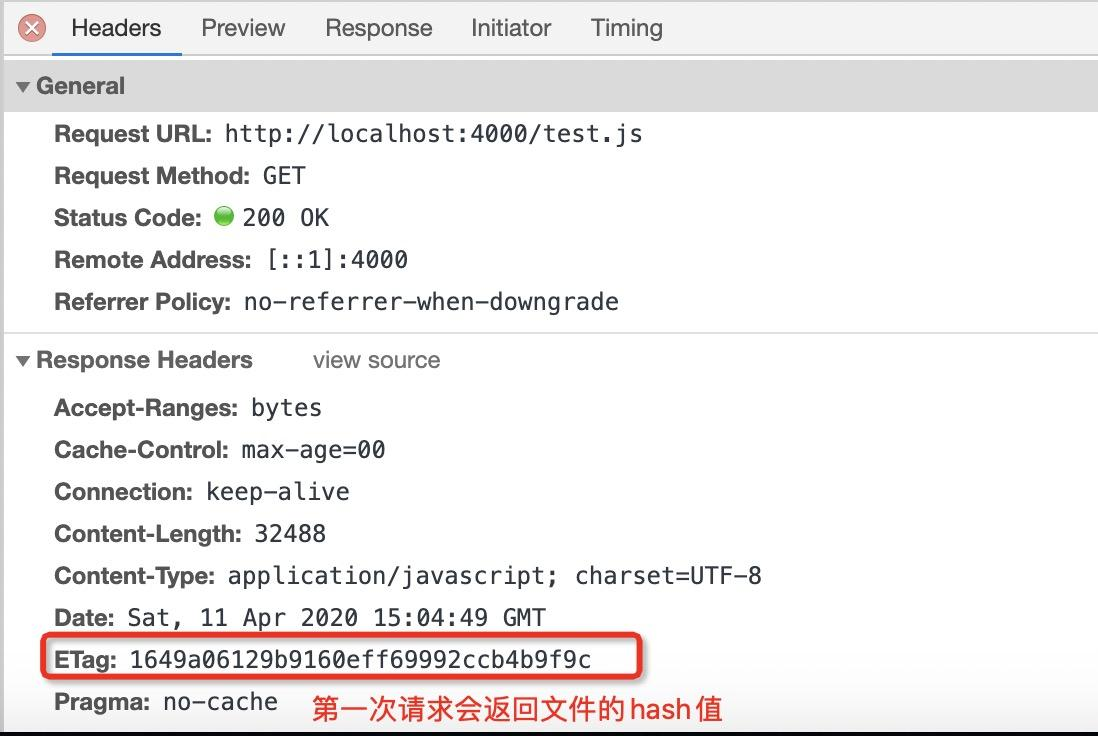Click the view source link

[x=376, y=360]
